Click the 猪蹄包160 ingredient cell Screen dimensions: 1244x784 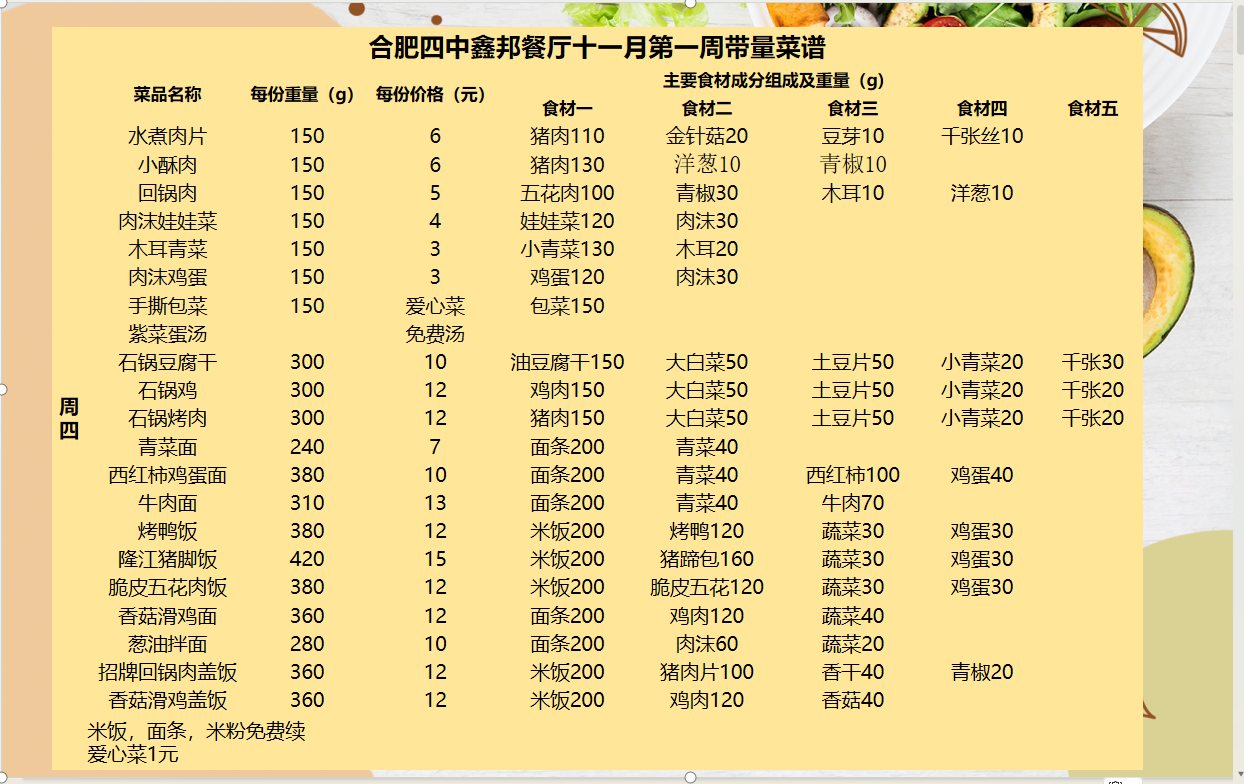click(706, 559)
